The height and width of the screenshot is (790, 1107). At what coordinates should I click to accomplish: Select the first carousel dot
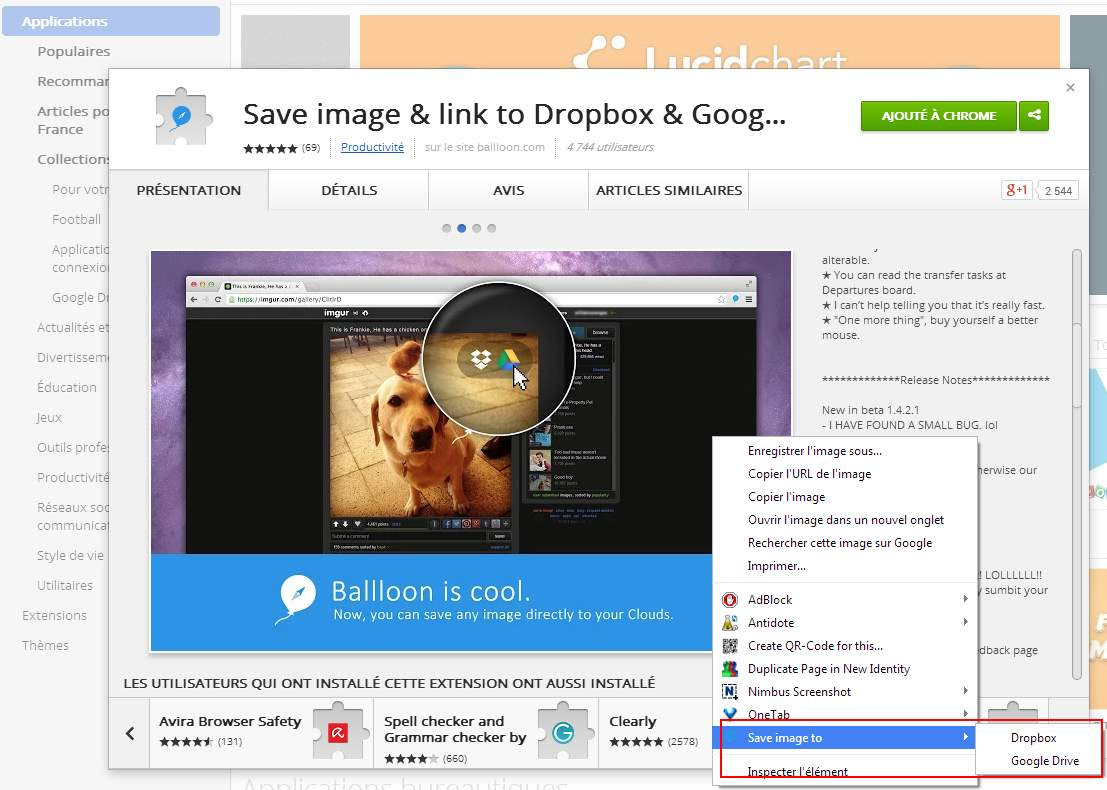pos(446,228)
